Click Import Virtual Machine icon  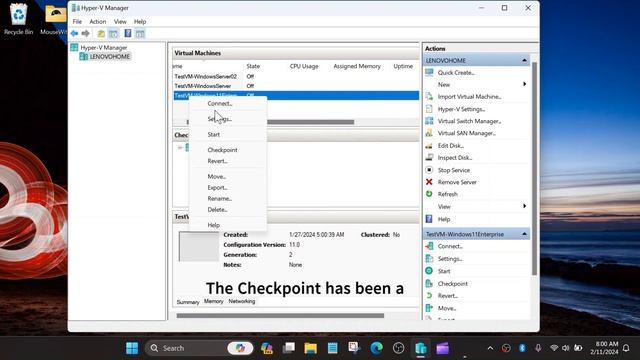(429, 97)
